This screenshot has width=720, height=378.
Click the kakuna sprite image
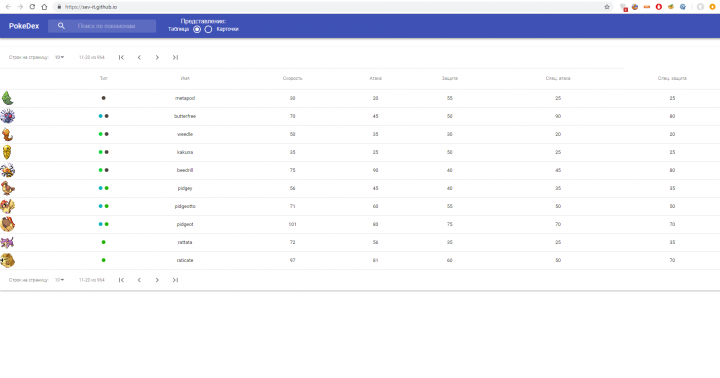tap(7, 152)
